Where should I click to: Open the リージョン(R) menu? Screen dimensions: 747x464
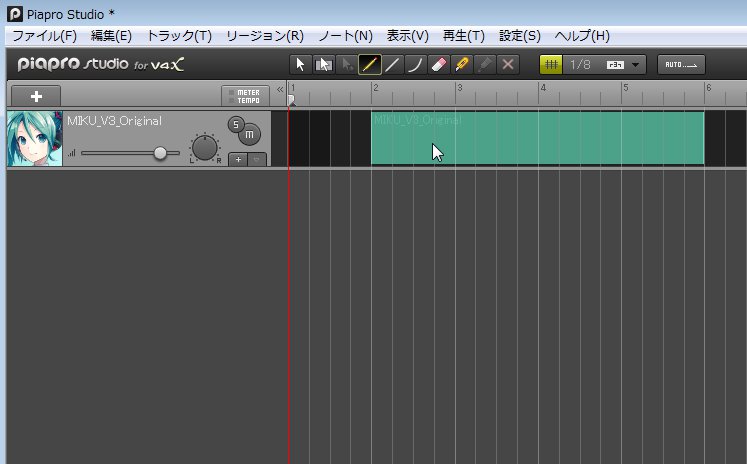click(x=265, y=36)
